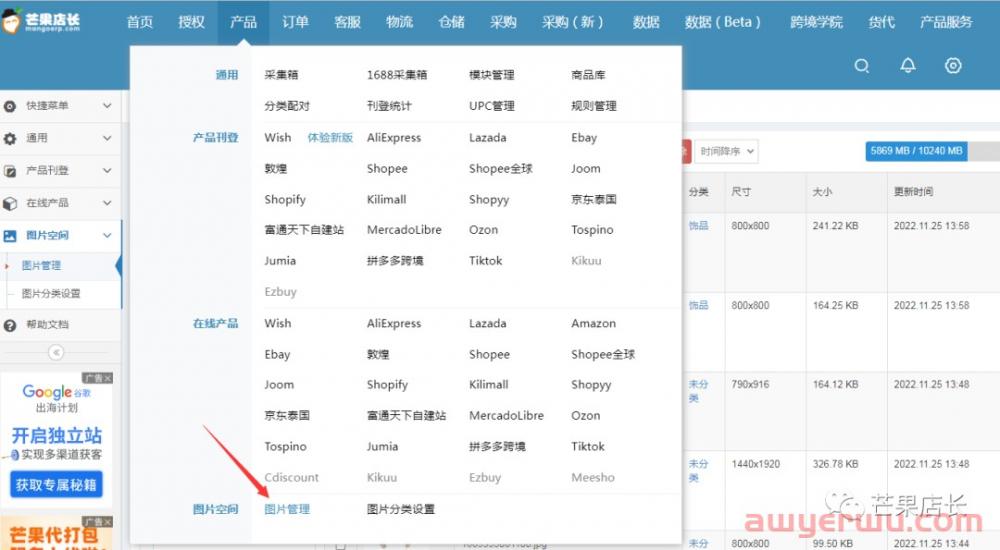Screen dimensions: 1000x550
Task: Click the 体验新版 link beside Wish
Action: click(x=330, y=138)
